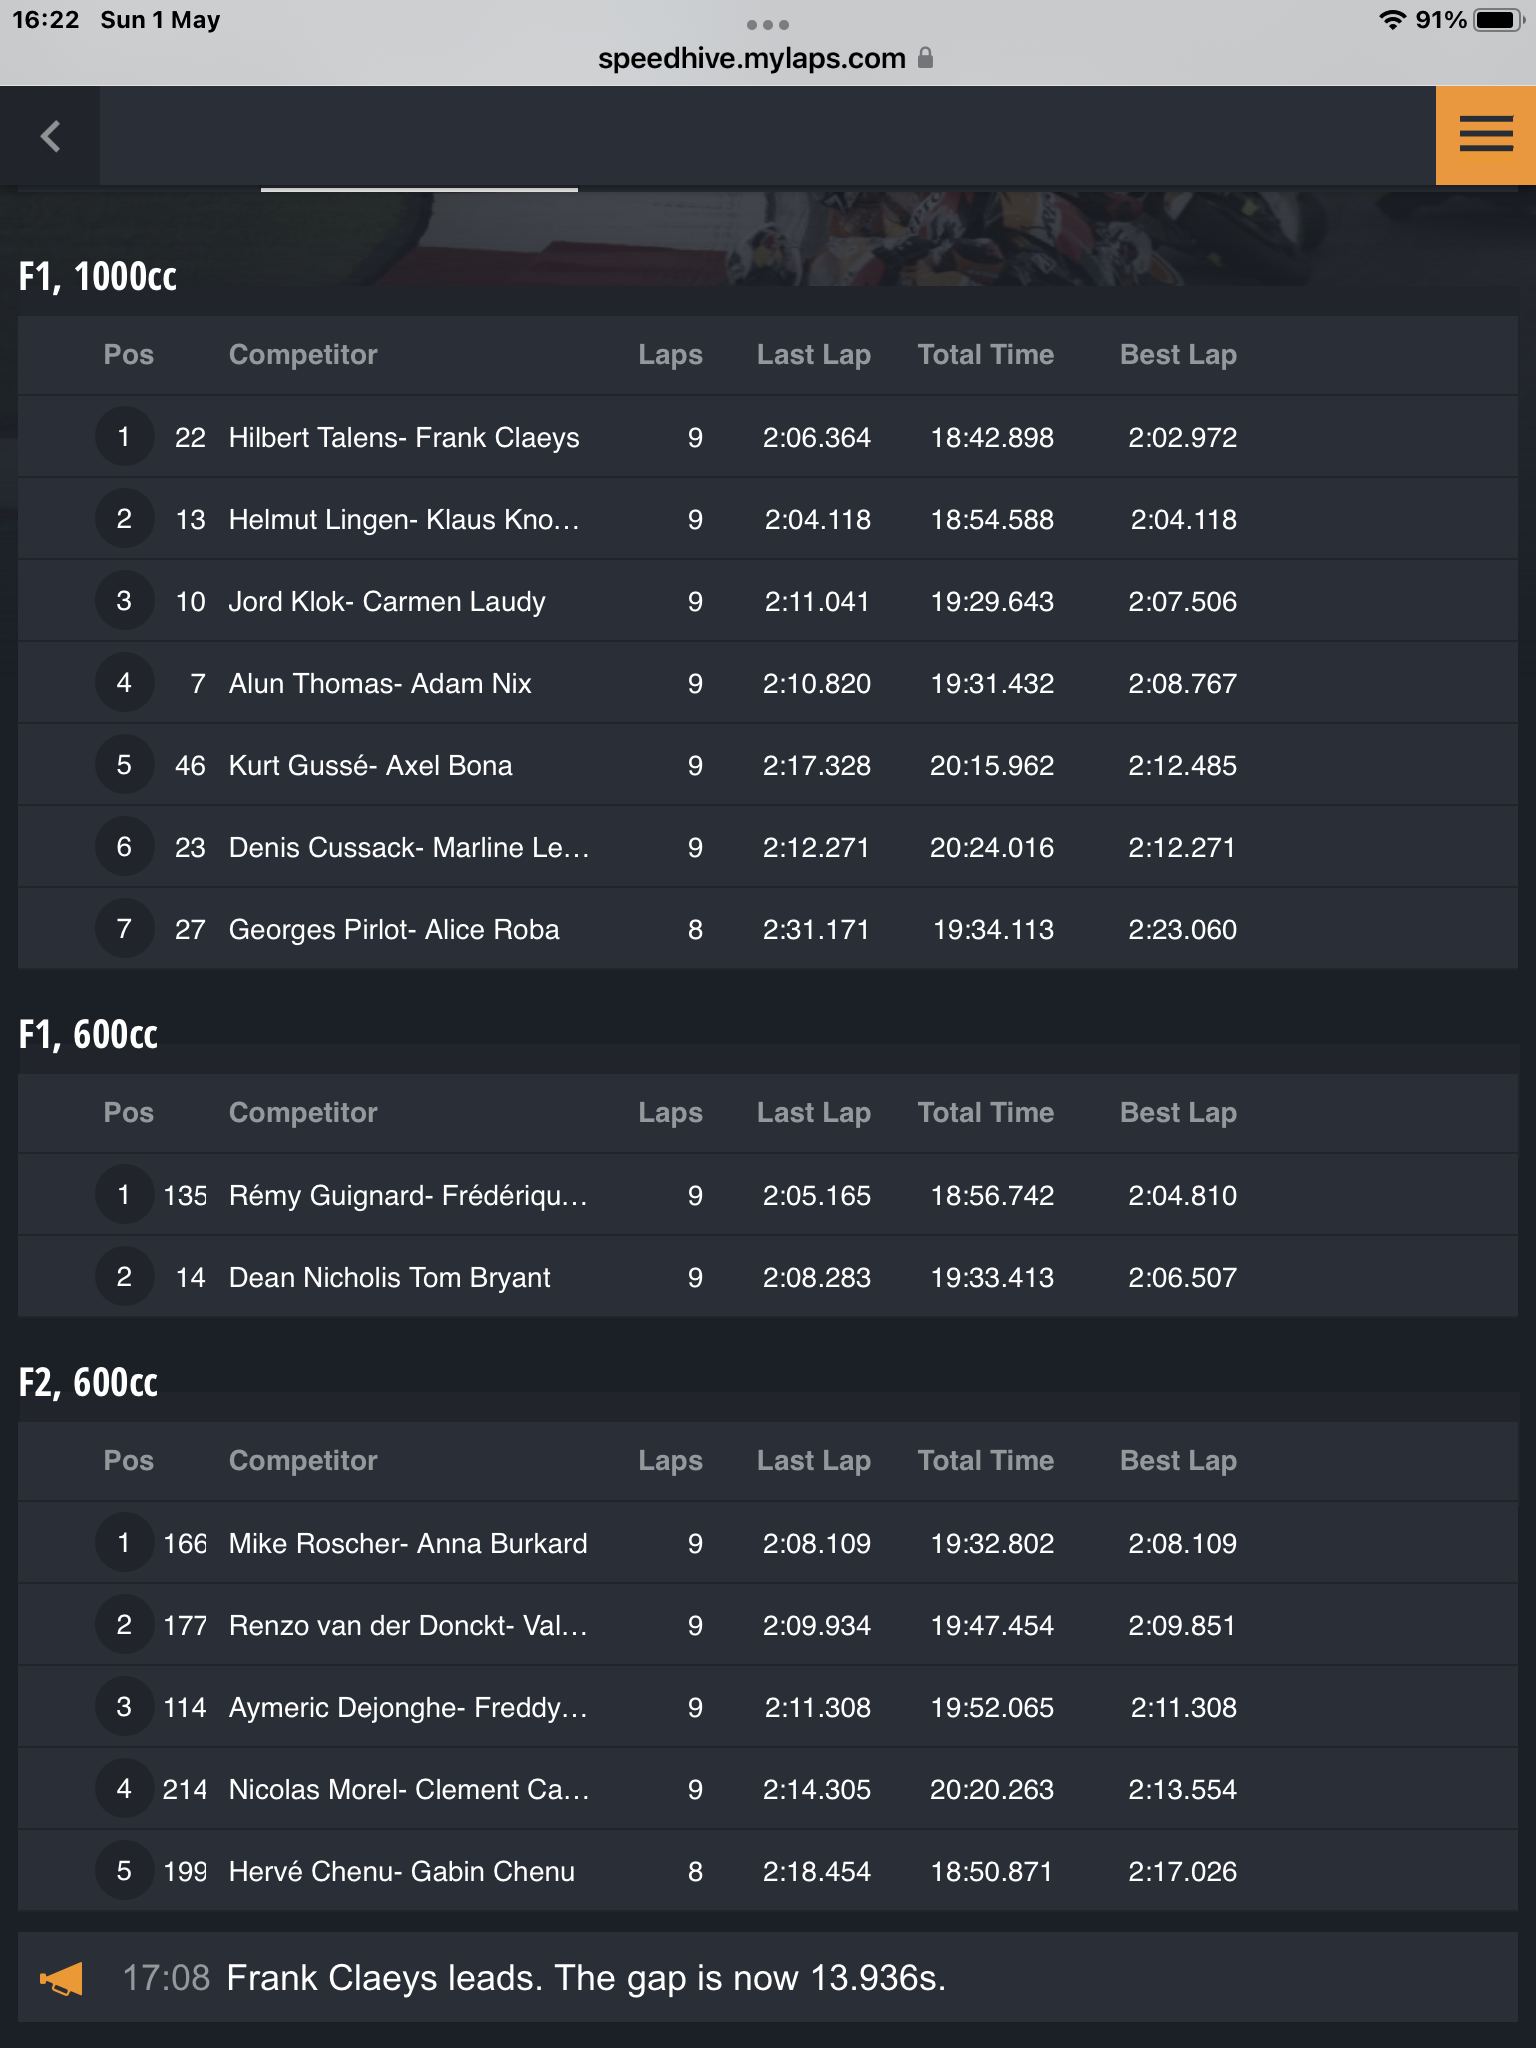This screenshot has height=2048, width=1536.
Task: Tap the F1, 600cc class heading
Action: pyautogui.click(x=88, y=1034)
